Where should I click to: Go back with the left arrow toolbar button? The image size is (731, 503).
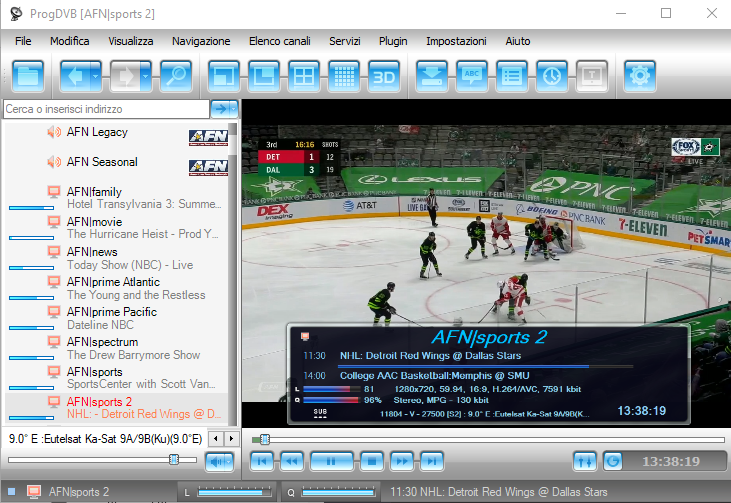pyautogui.click(x=75, y=76)
